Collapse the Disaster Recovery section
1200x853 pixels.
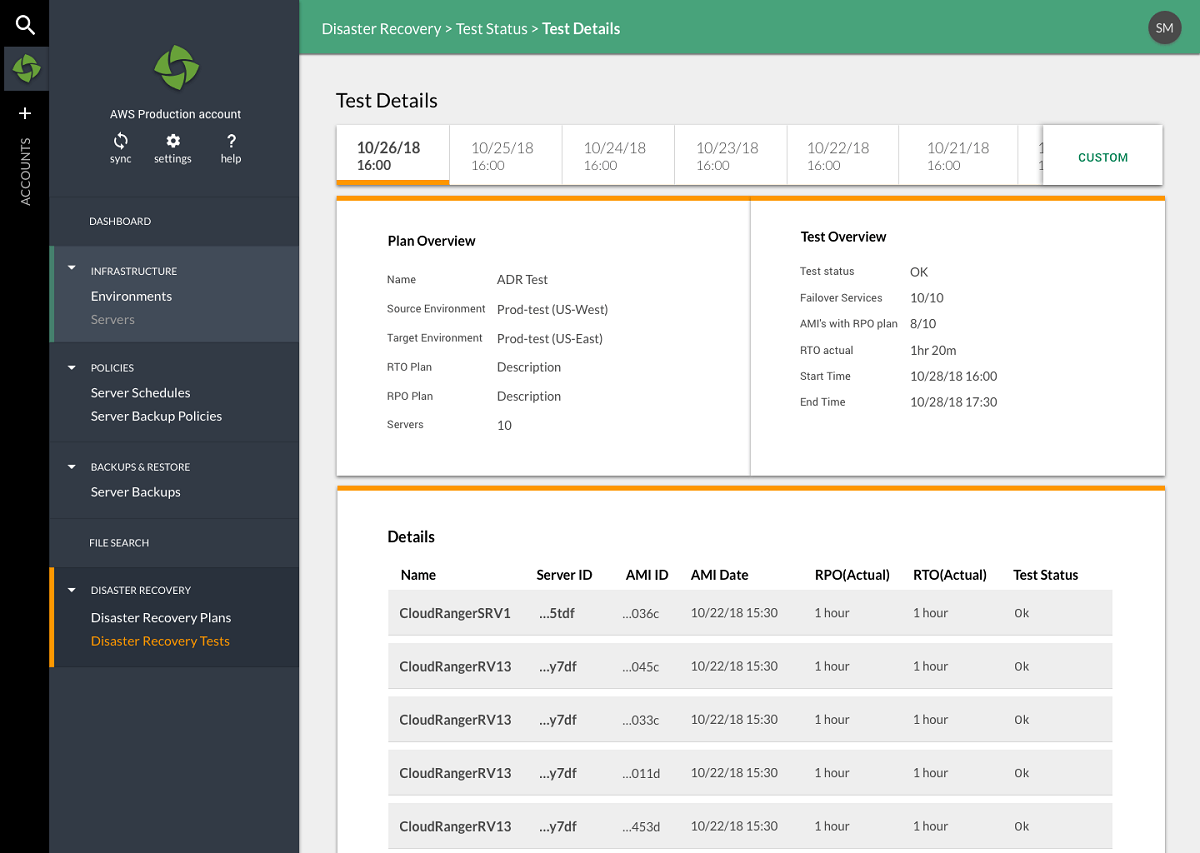pos(71,590)
